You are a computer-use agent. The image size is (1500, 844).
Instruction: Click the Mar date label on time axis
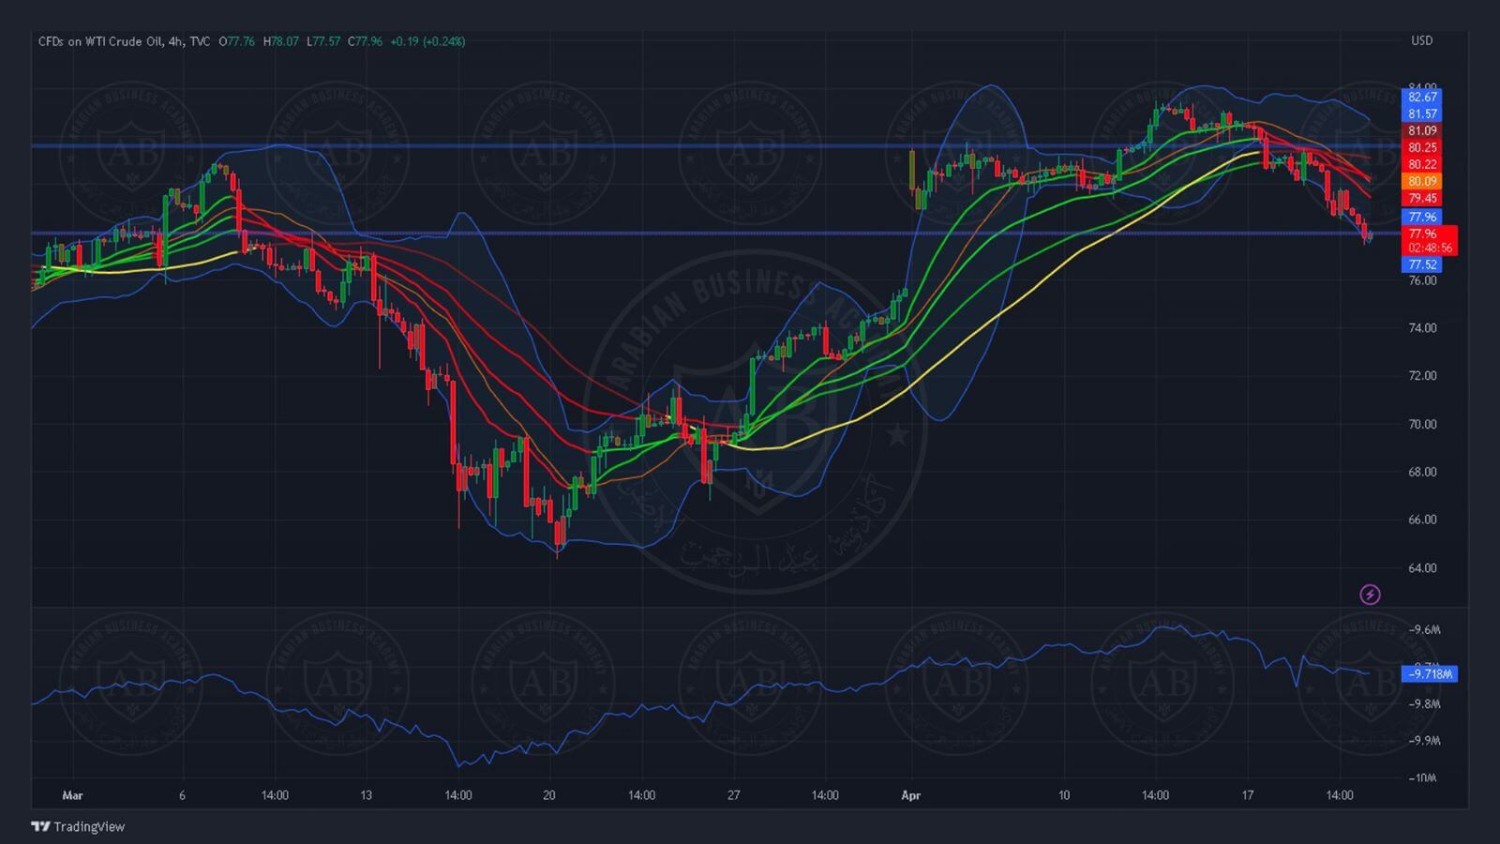(73, 796)
